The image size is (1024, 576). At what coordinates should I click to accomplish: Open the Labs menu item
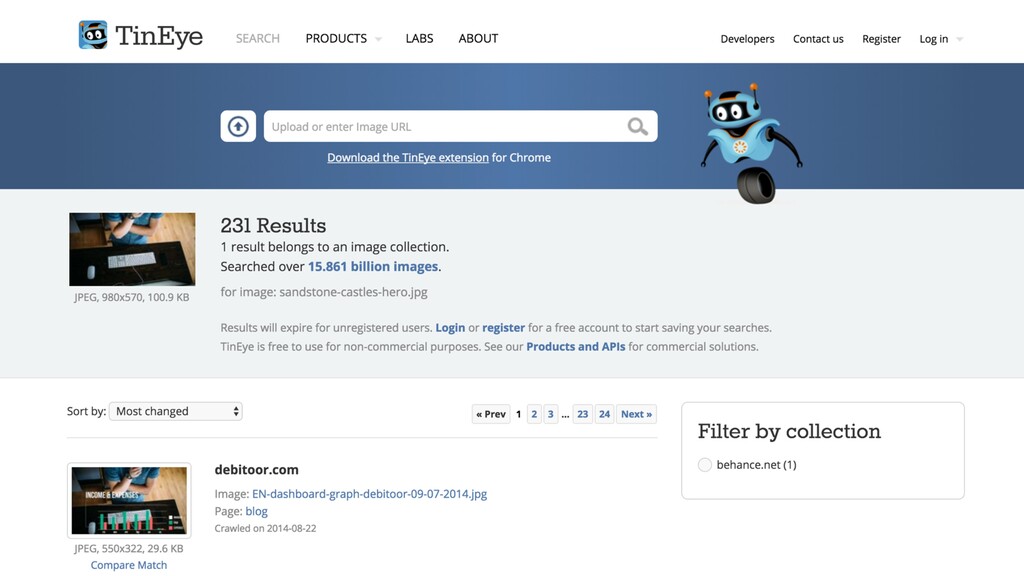pyautogui.click(x=419, y=39)
